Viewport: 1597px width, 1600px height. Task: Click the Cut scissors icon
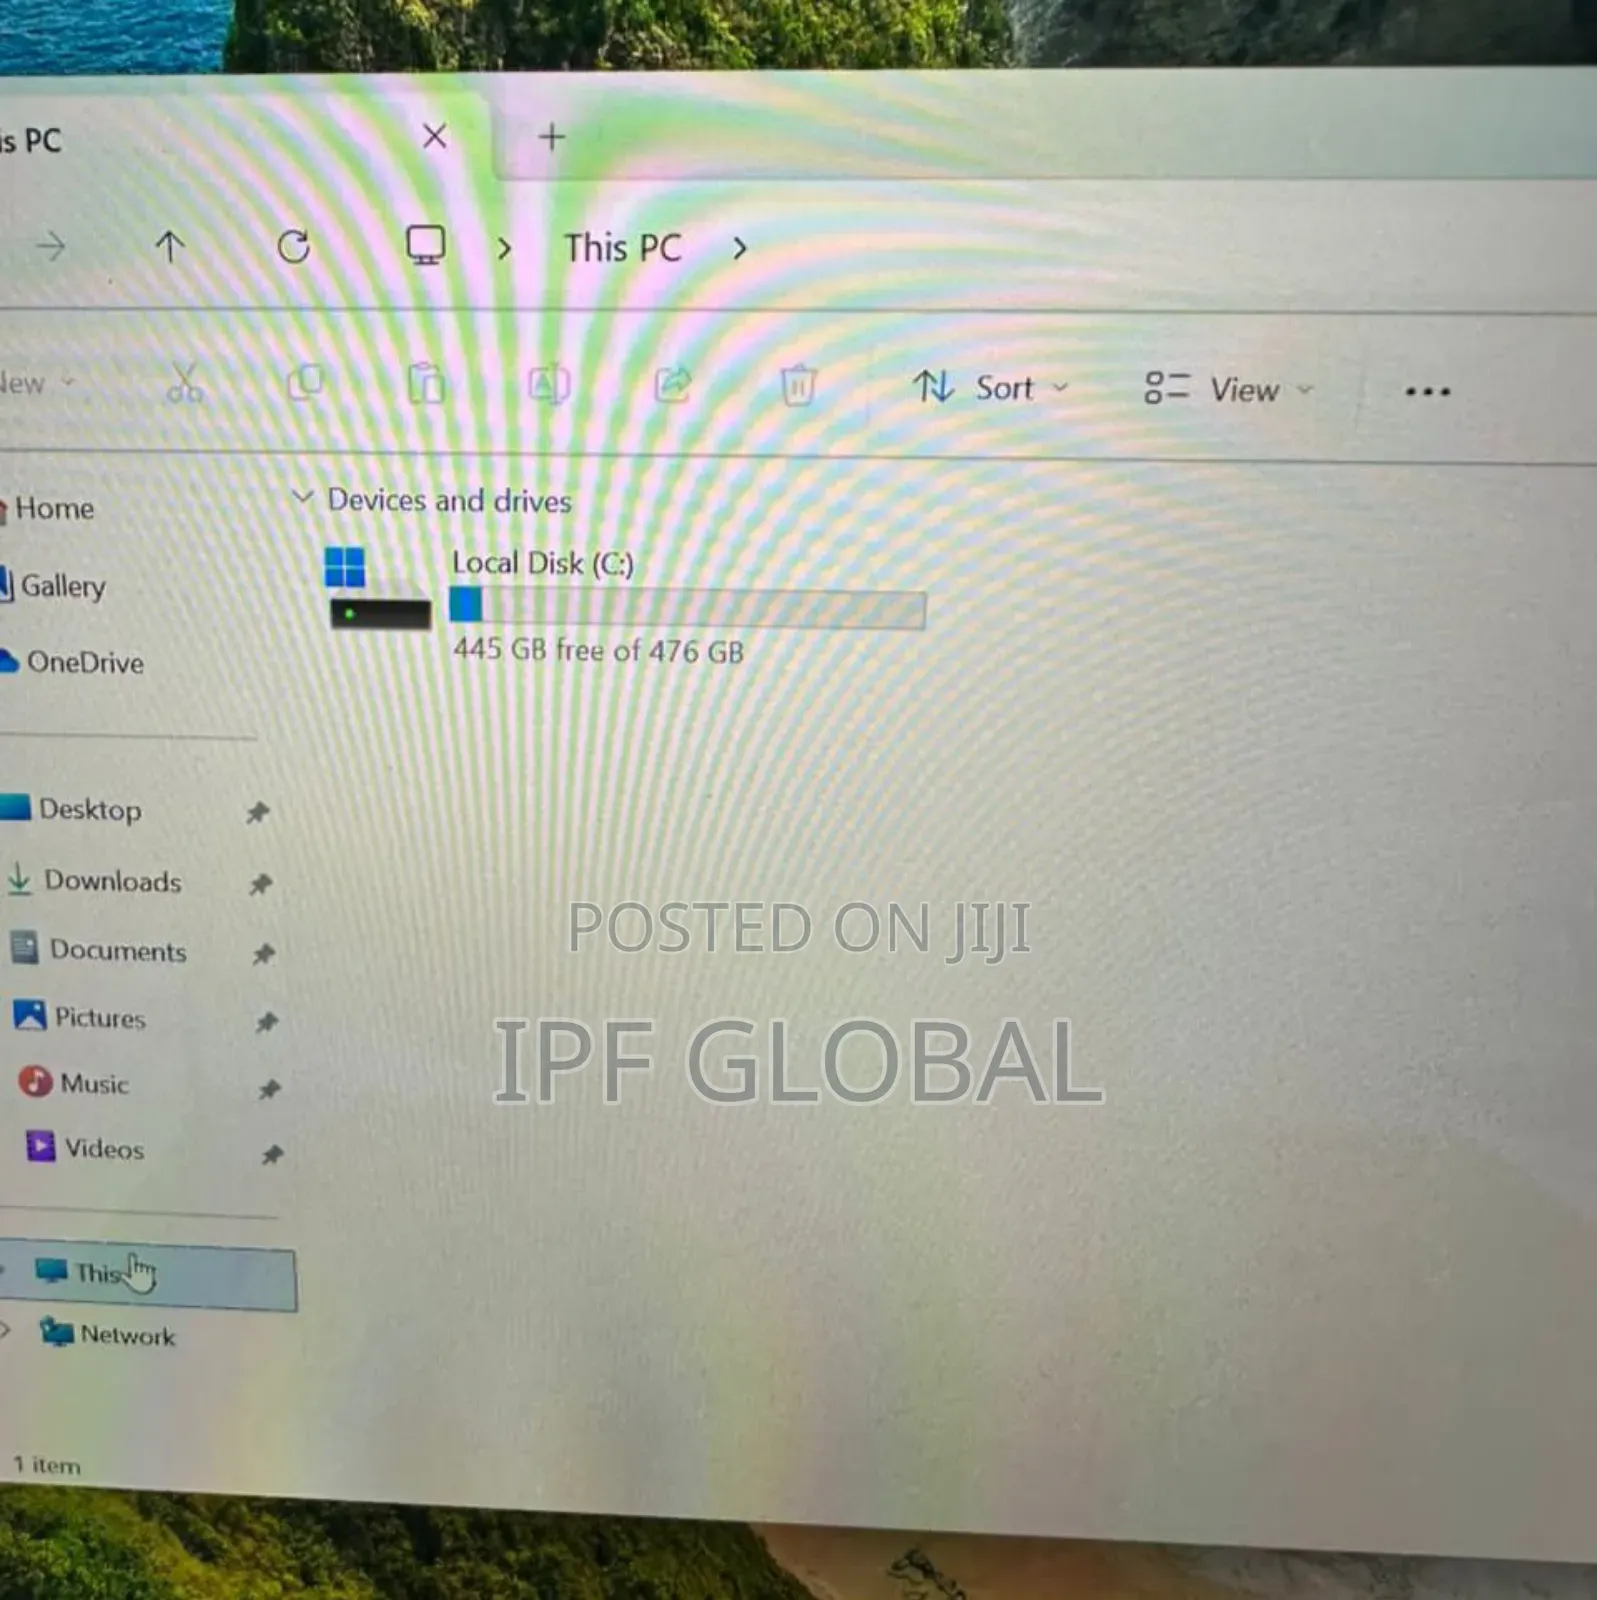point(185,382)
